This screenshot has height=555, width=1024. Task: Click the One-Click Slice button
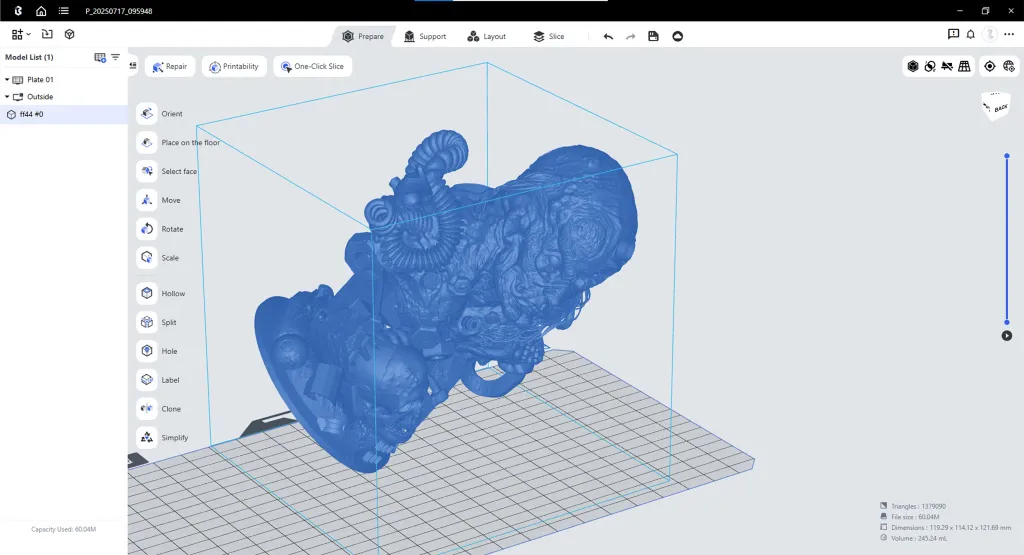[312, 67]
